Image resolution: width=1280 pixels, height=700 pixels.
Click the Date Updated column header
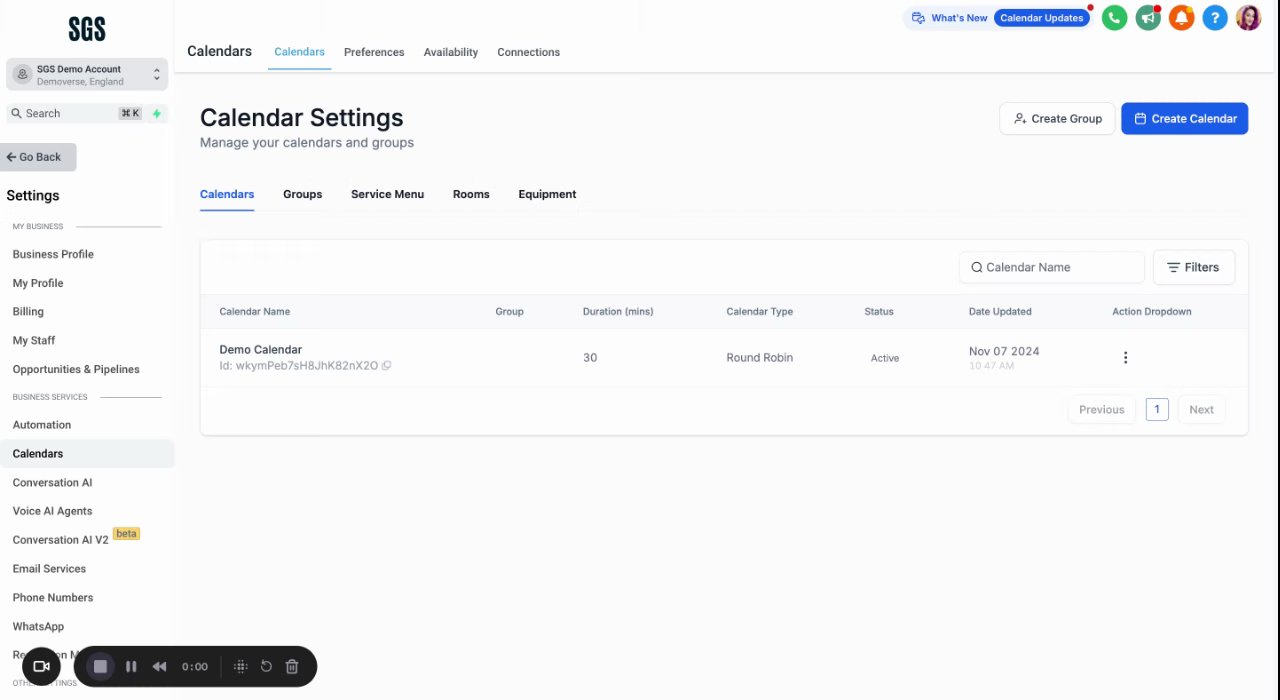(1000, 312)
